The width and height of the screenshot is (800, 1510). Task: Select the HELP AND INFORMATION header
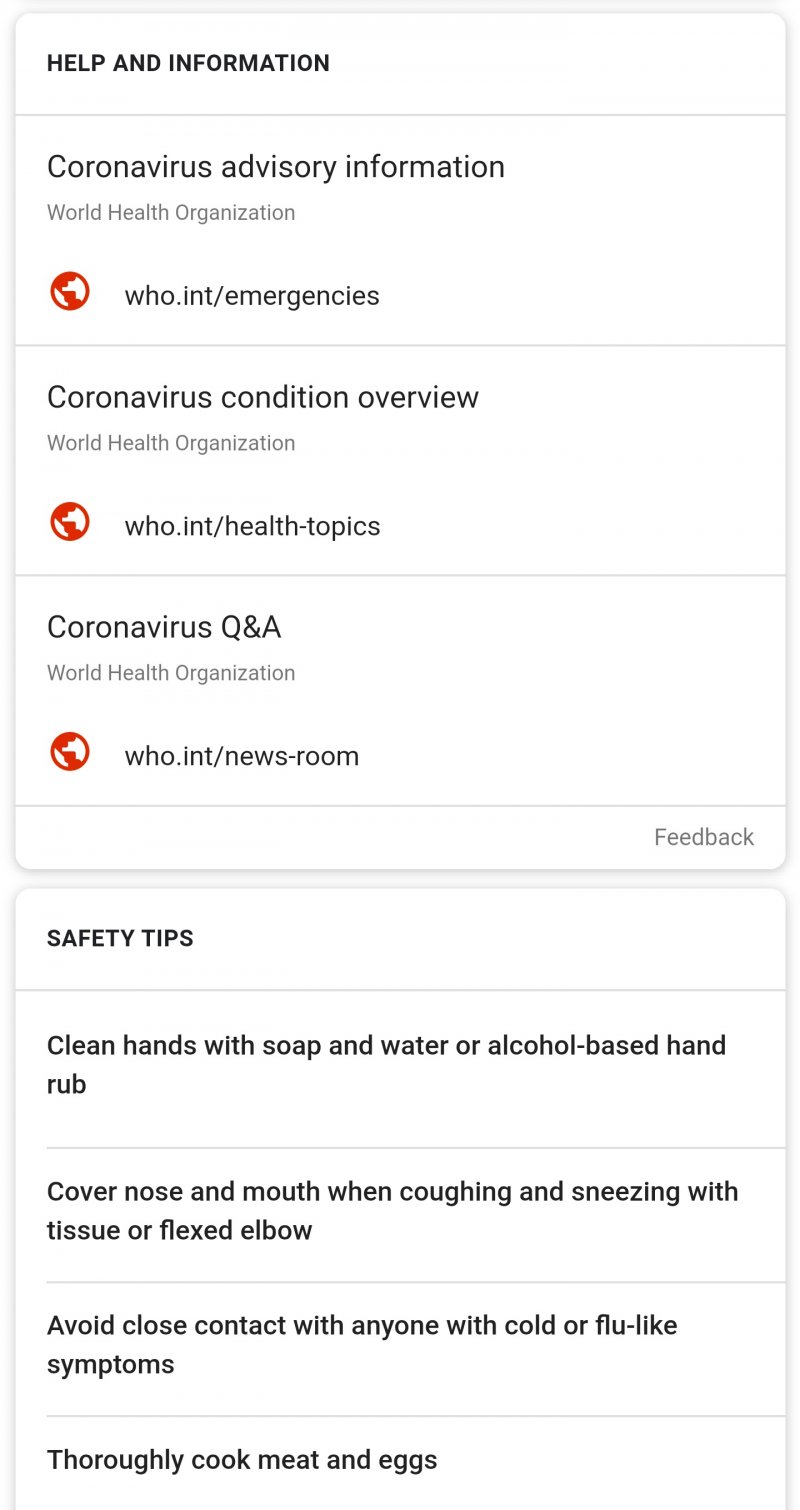tap(188, 63)
